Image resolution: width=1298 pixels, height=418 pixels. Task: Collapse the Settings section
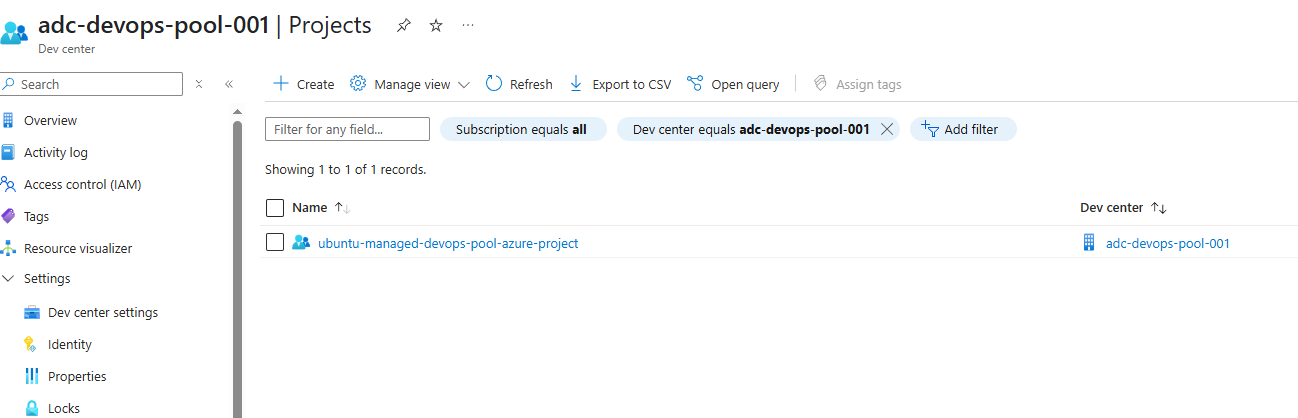pos(9,279)
